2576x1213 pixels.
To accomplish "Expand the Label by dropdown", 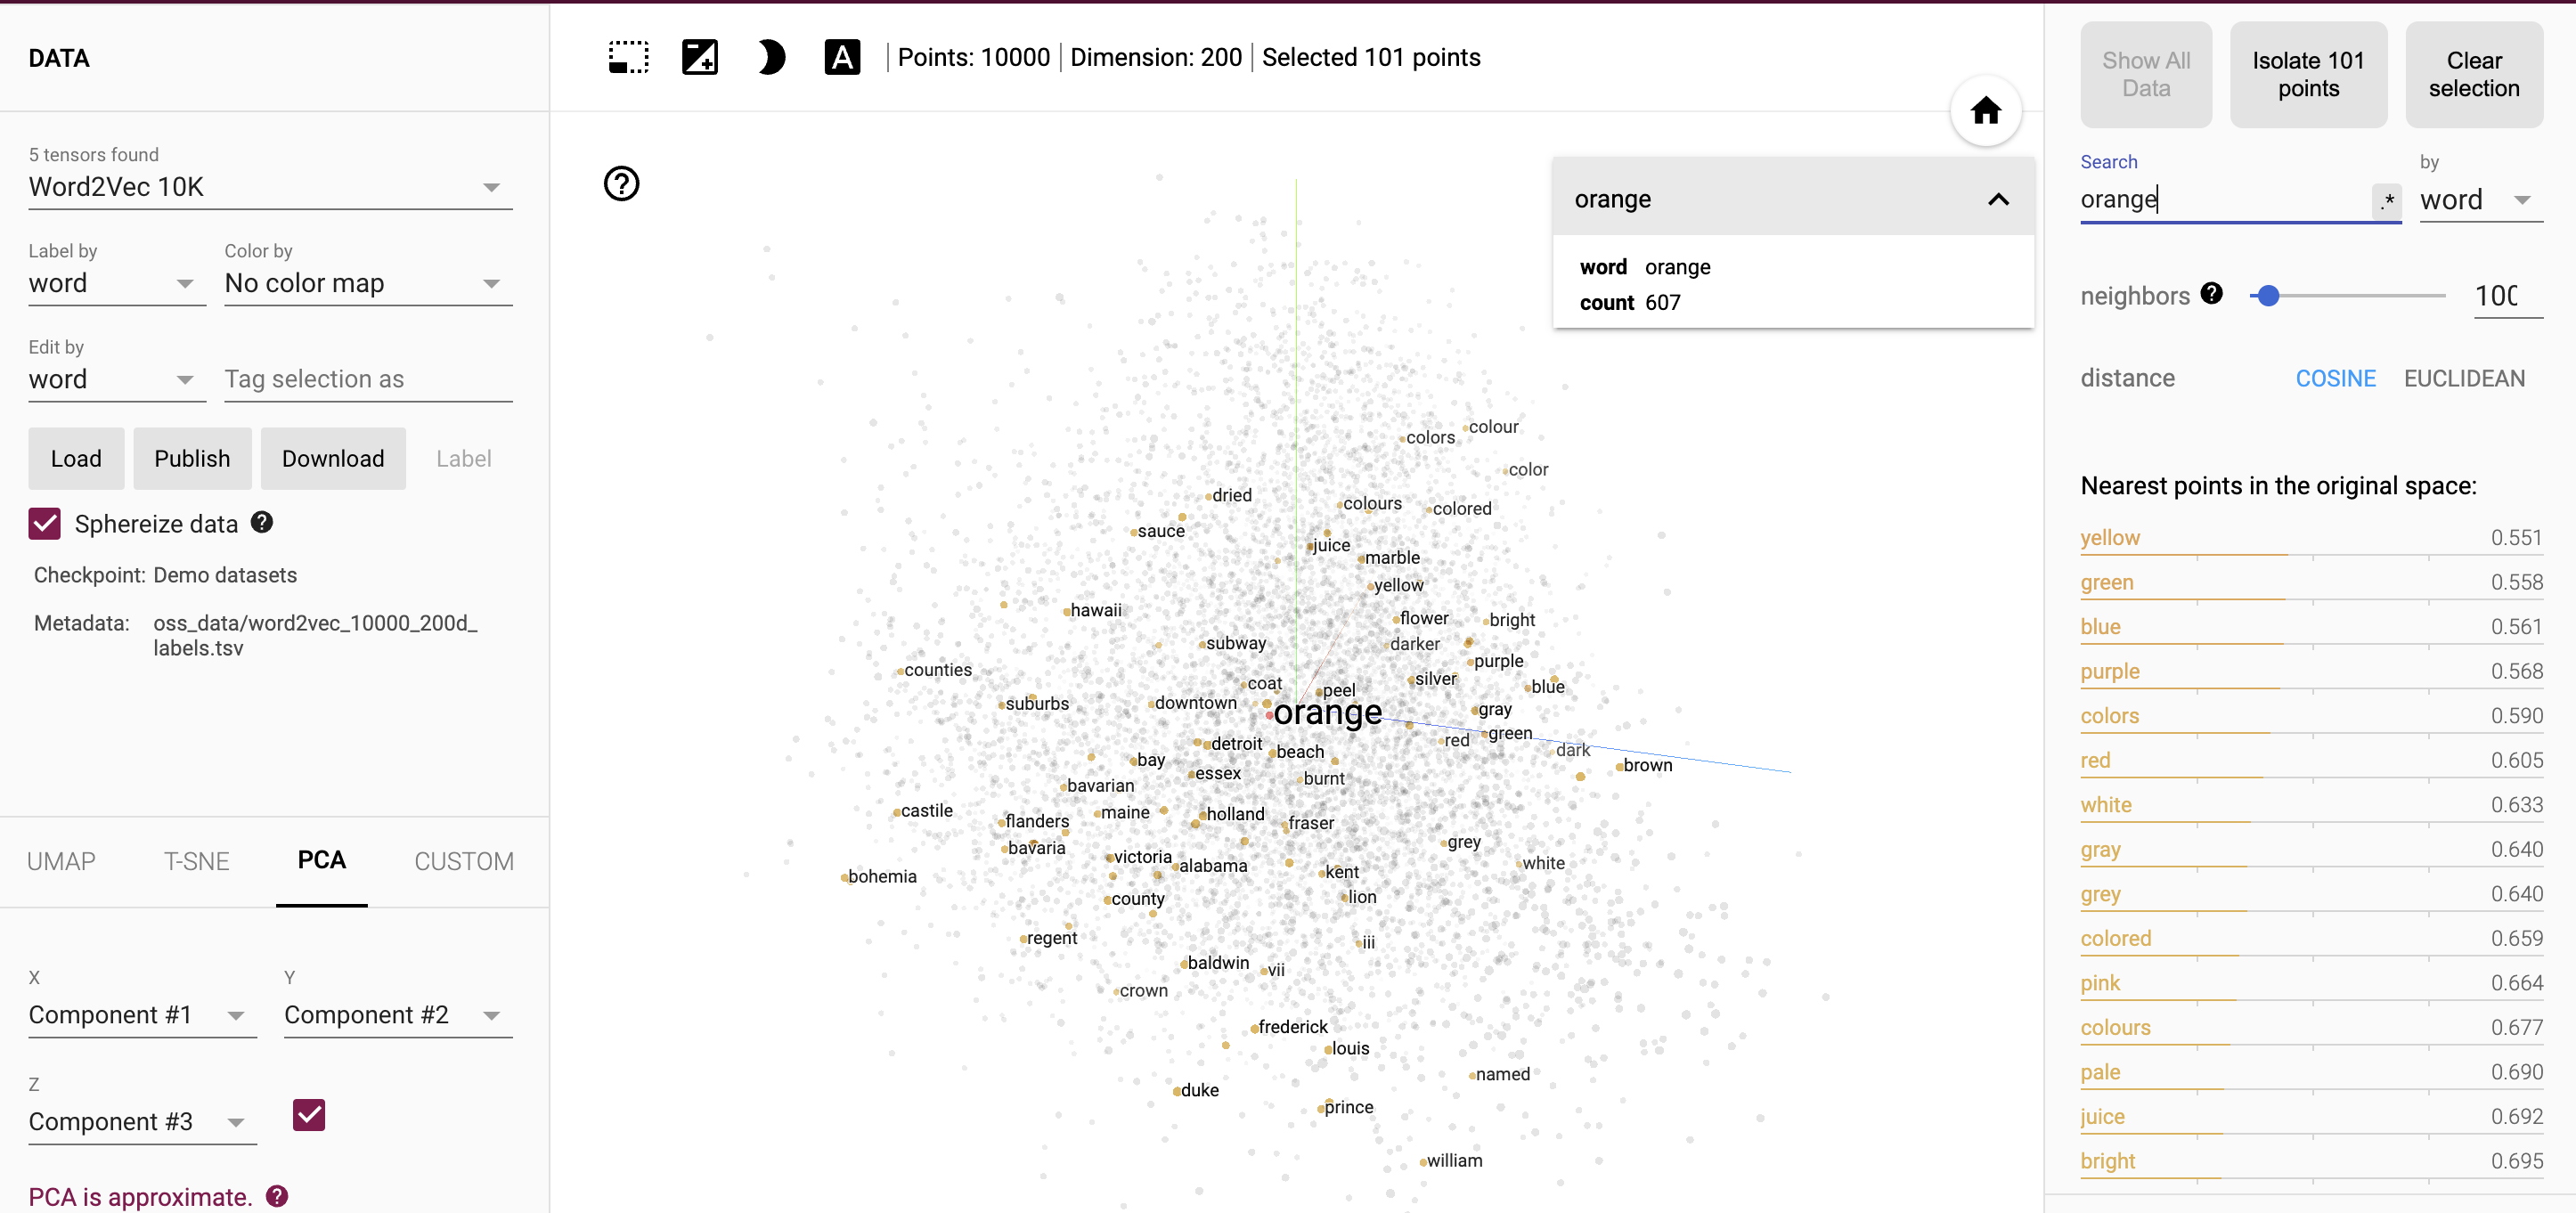I will [185, 284].
